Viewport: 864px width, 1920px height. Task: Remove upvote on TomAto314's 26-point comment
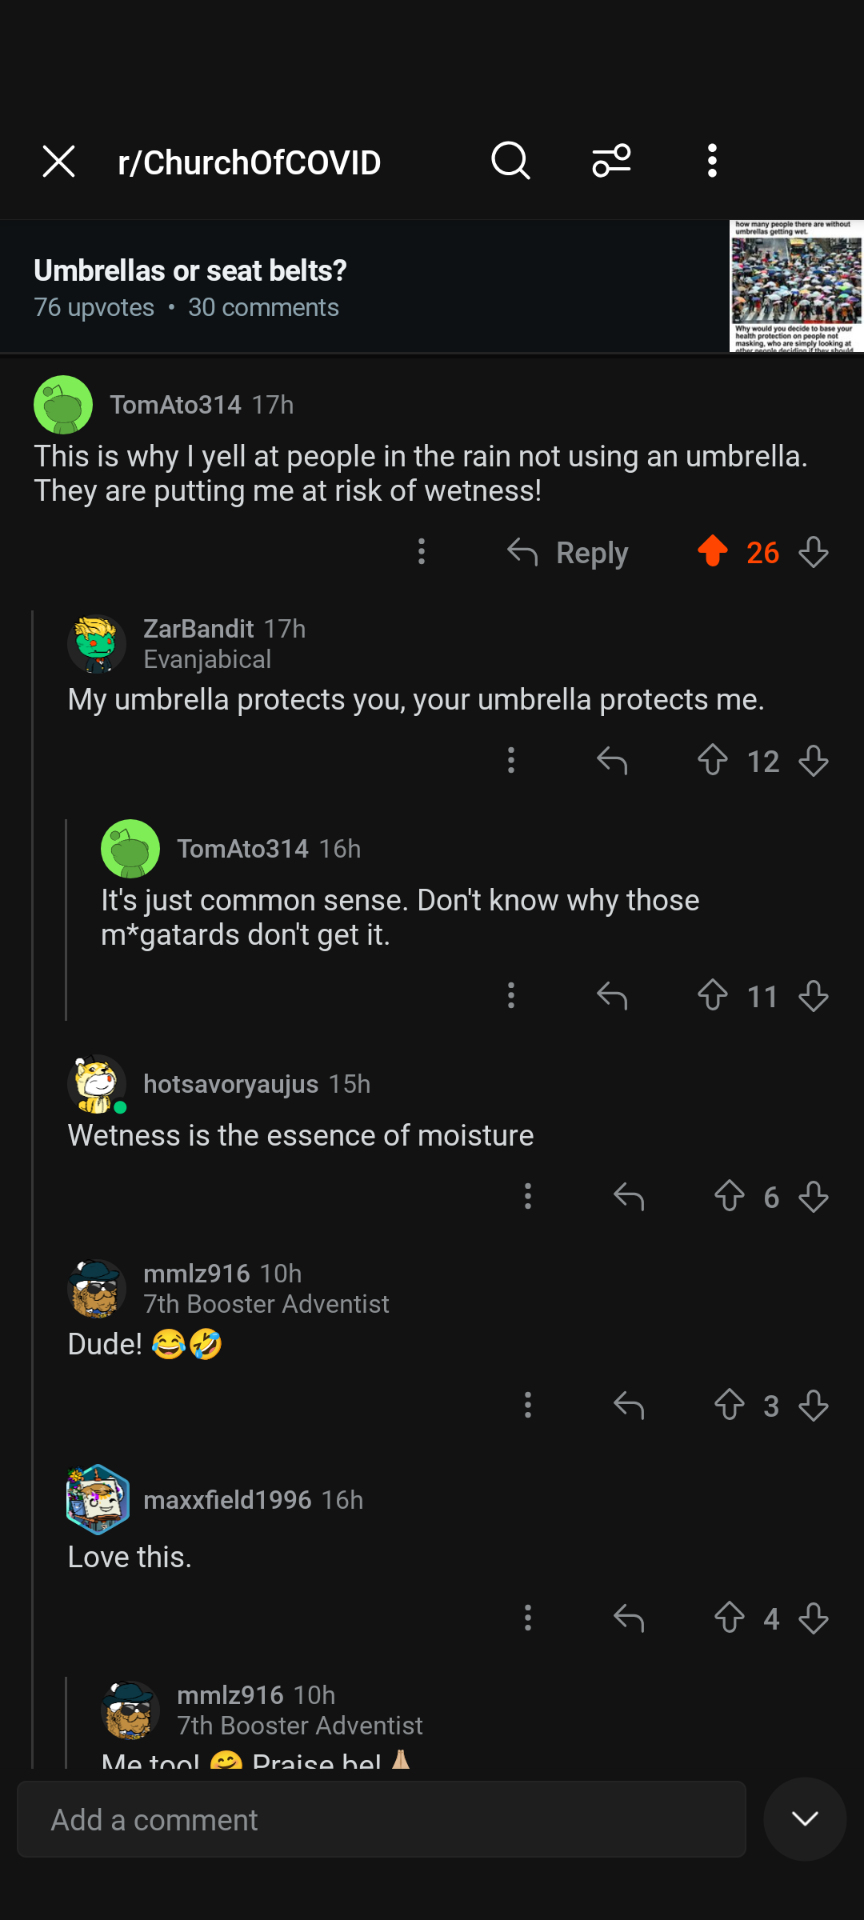pyautogui.click(x=713, y=551)
